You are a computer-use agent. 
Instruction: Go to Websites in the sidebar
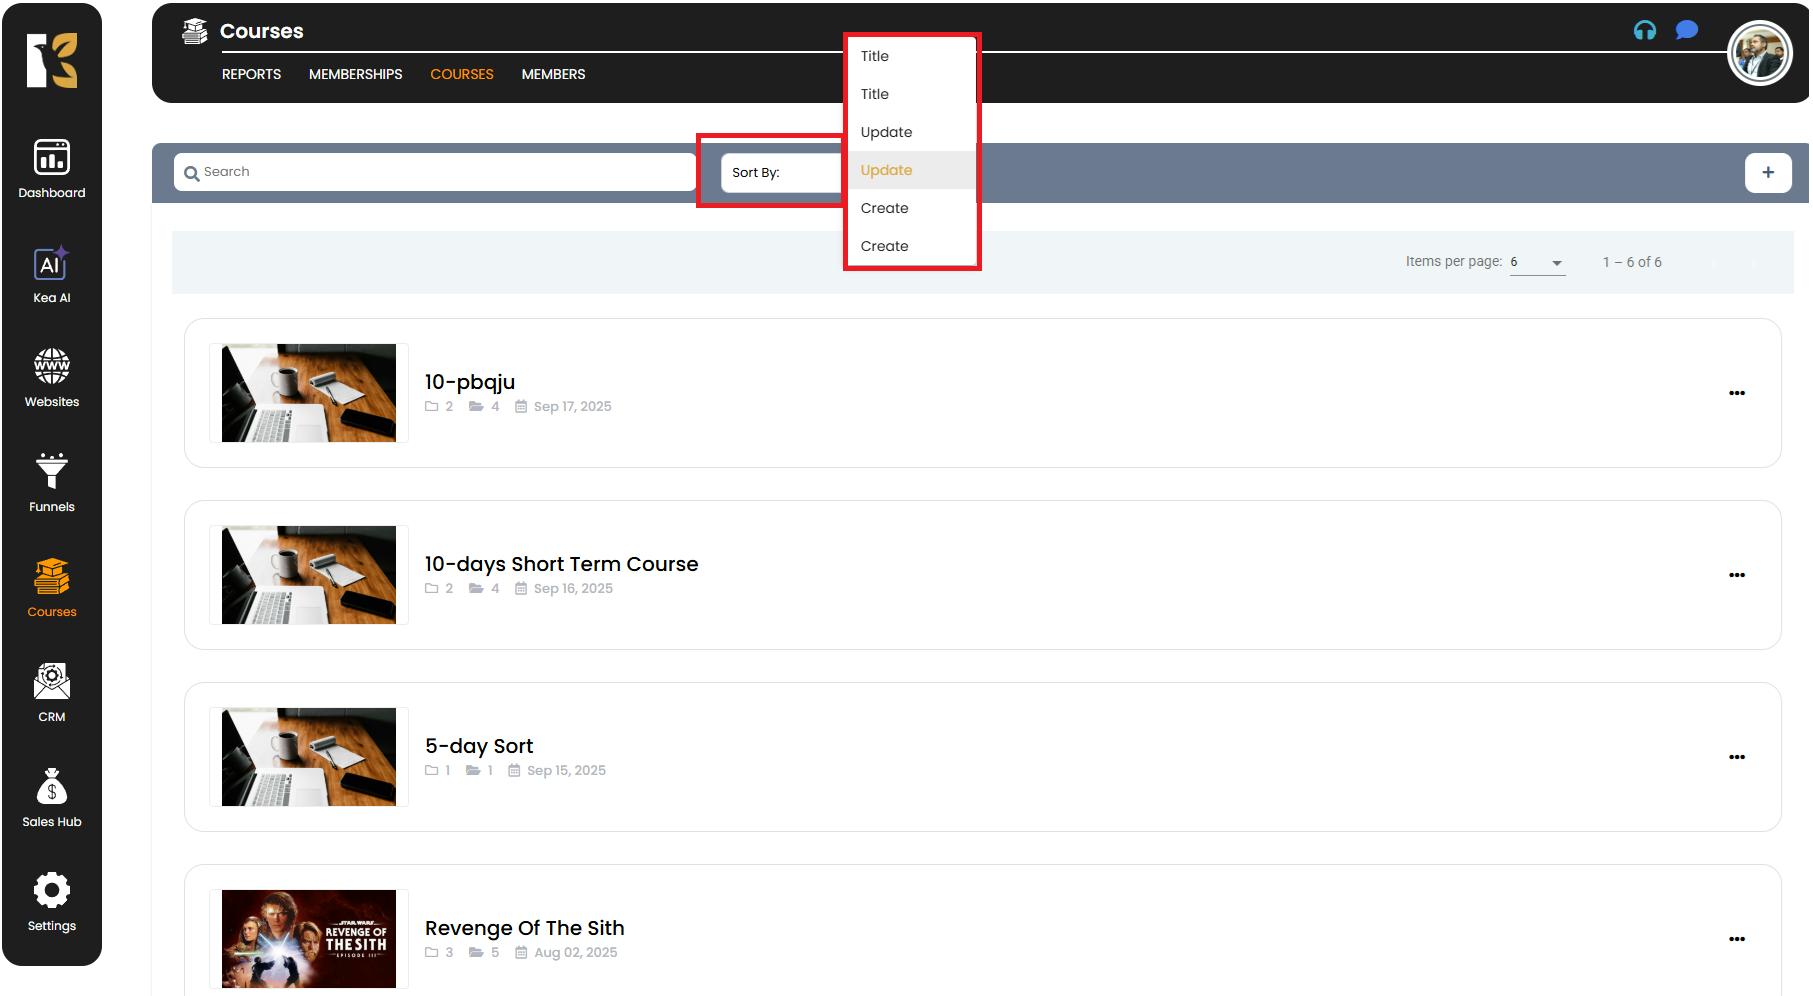coord(52,378)
